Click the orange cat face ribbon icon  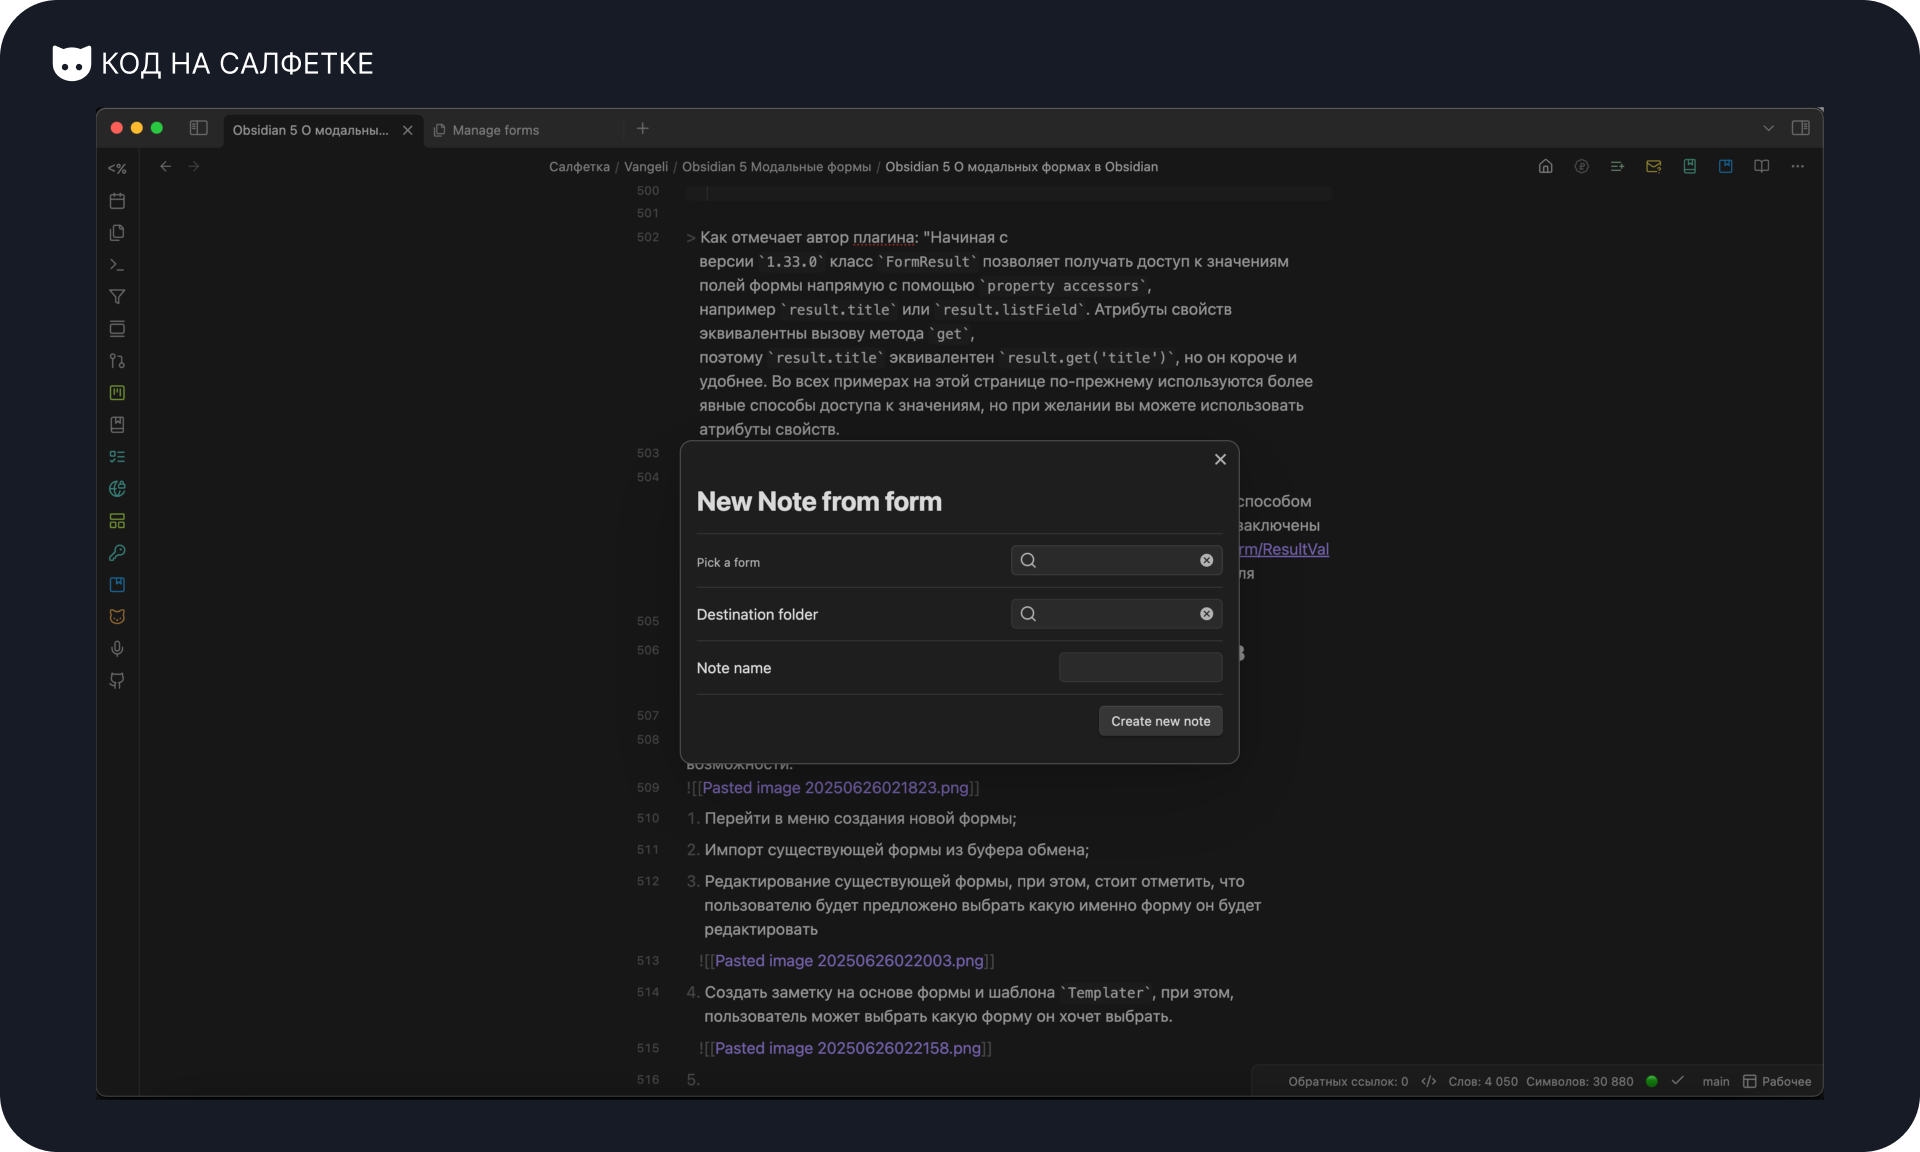pyautogui.click(x=117, y=617)
